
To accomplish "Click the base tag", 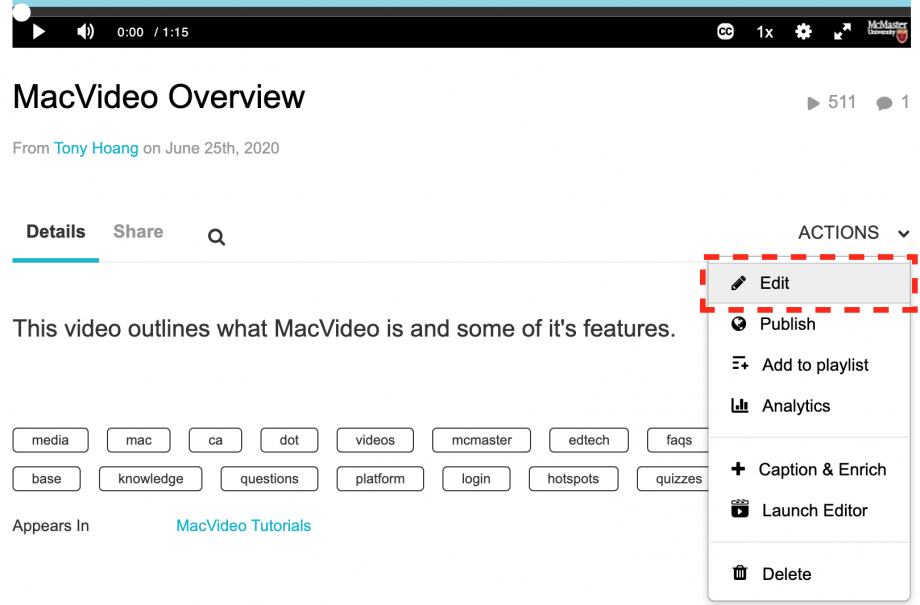I will coord(46,479).
